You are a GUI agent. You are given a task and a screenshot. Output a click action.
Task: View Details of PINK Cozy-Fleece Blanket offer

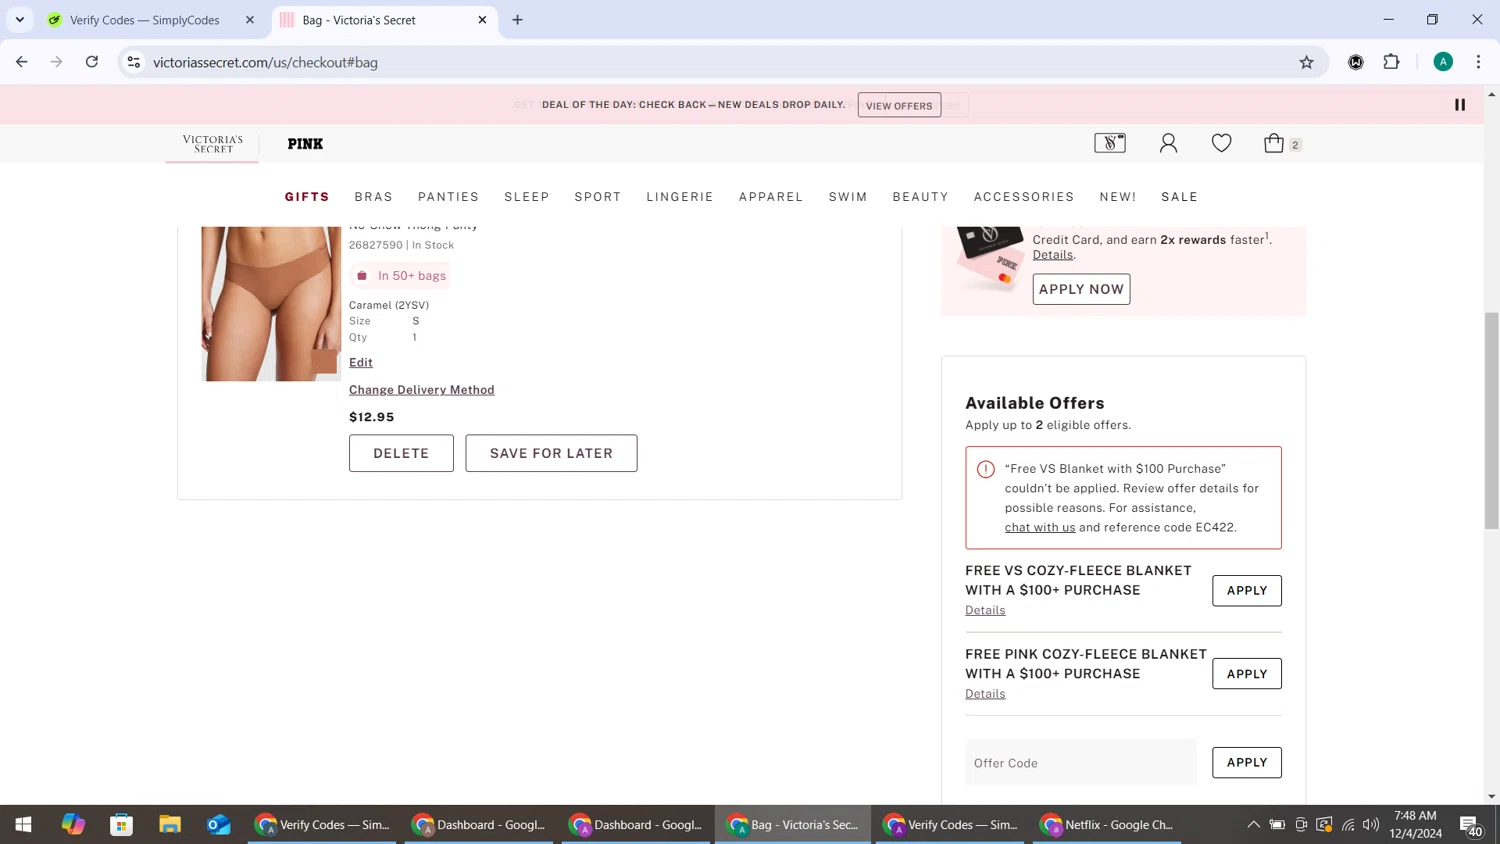(x=985, y=694)
